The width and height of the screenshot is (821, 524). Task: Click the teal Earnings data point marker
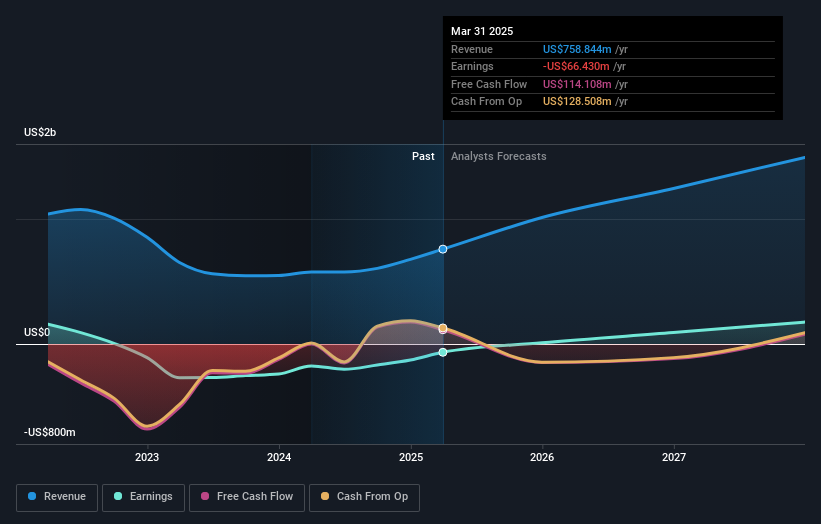point(443,352)
